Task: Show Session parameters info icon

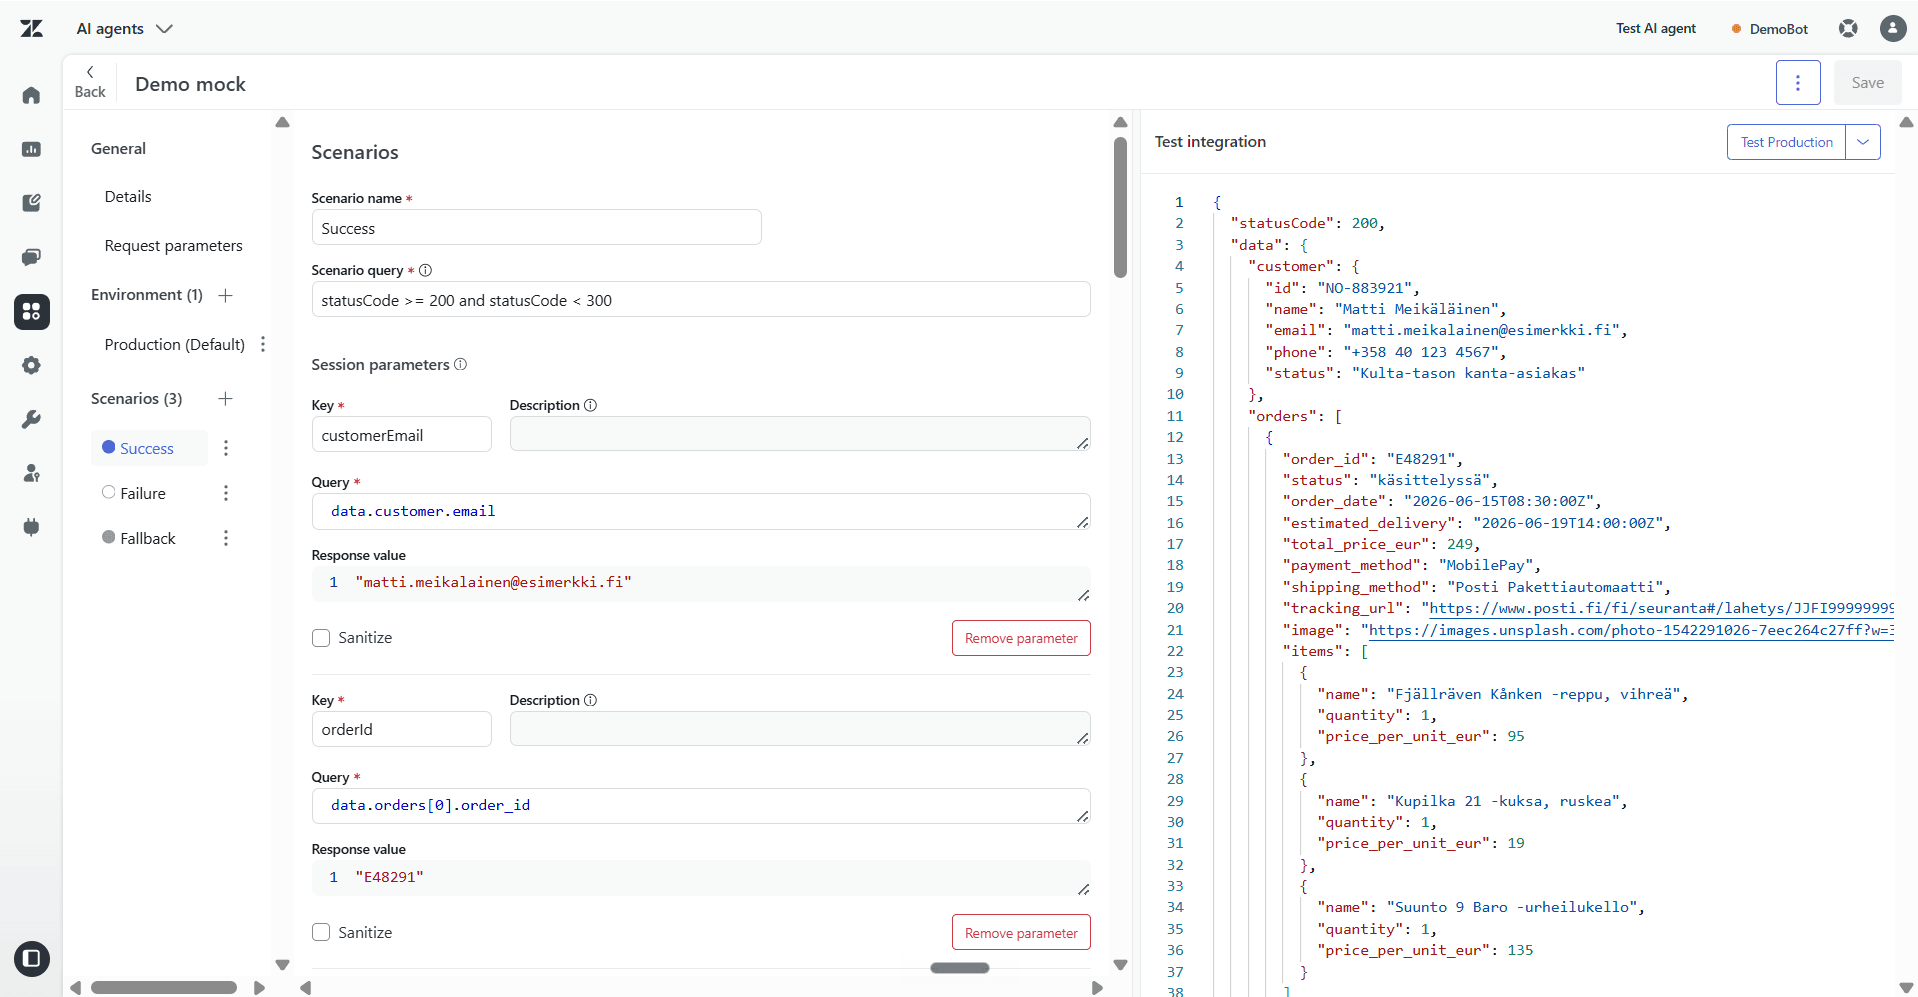Action: click(x=461, y=364)
